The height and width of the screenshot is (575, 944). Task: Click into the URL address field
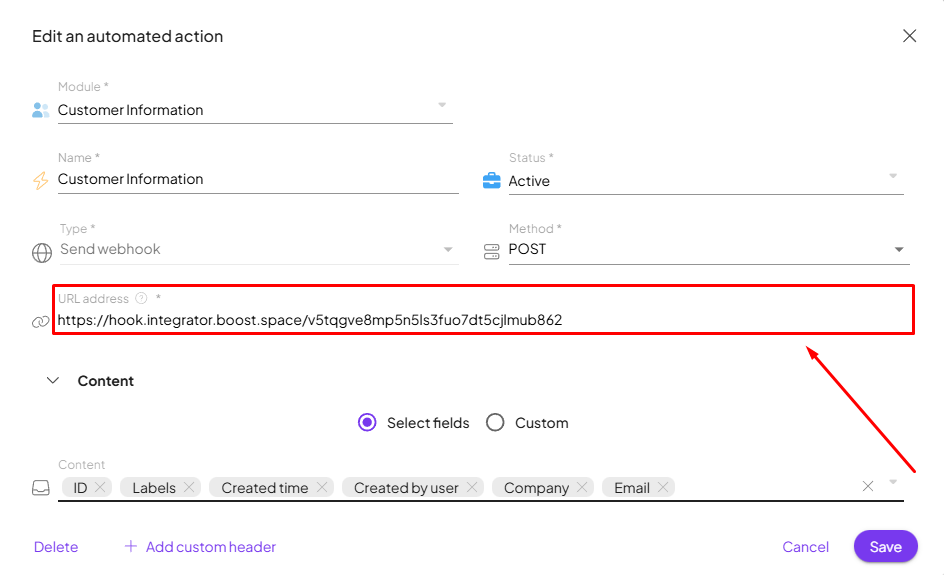(x=480, y=320)
